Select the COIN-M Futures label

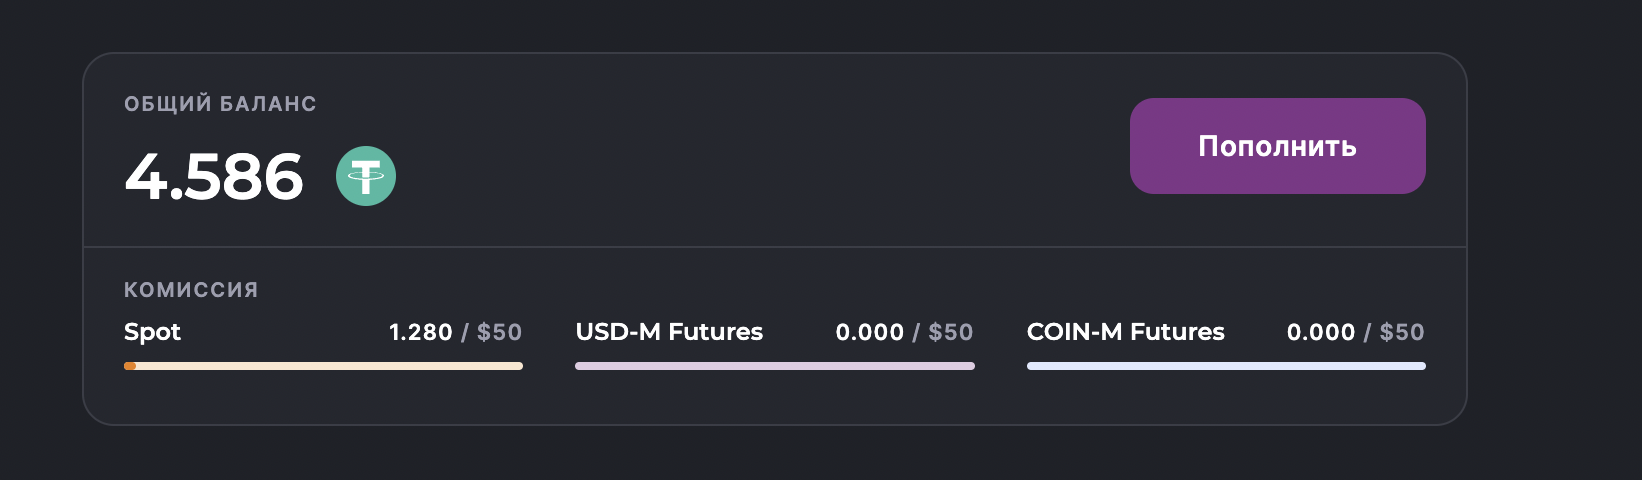click(1126, 332)
